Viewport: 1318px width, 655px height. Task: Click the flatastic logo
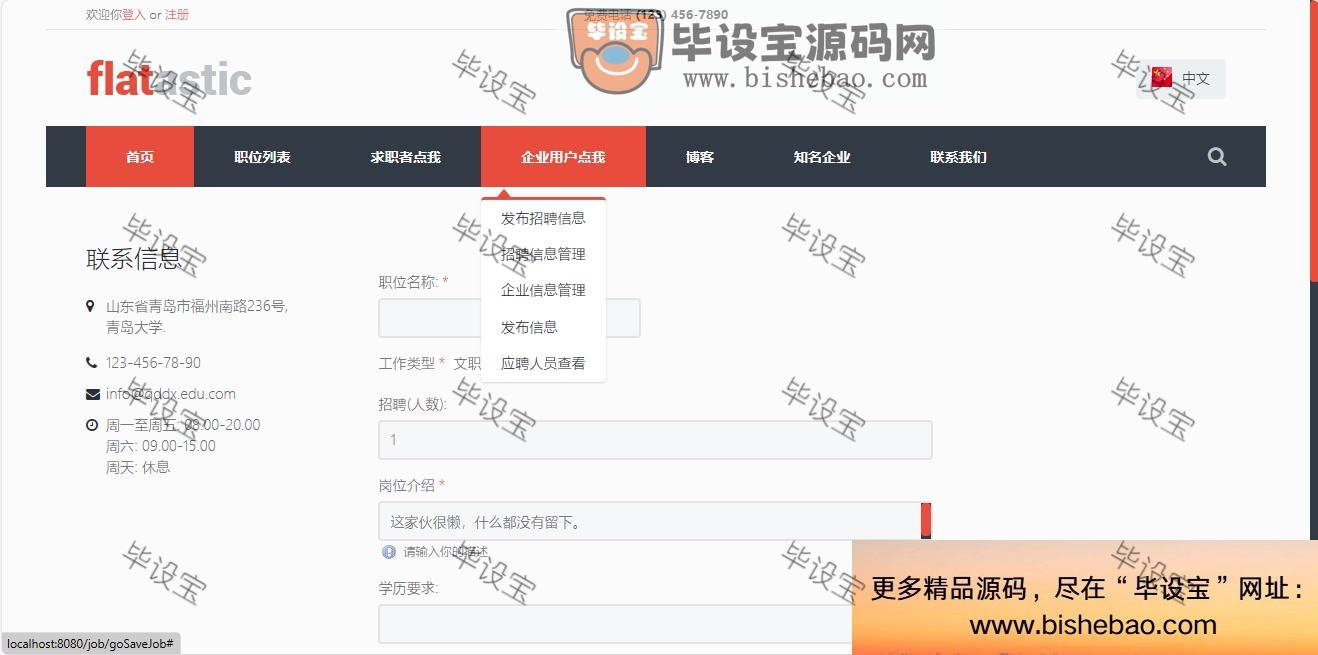coord(169,79)
